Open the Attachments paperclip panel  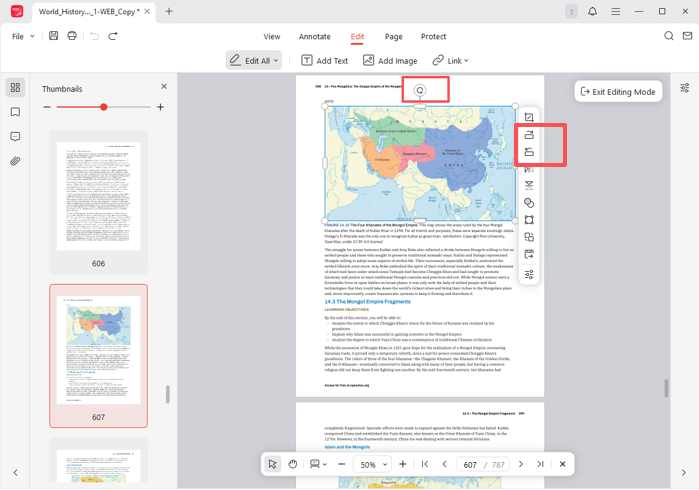pos(15,161)
